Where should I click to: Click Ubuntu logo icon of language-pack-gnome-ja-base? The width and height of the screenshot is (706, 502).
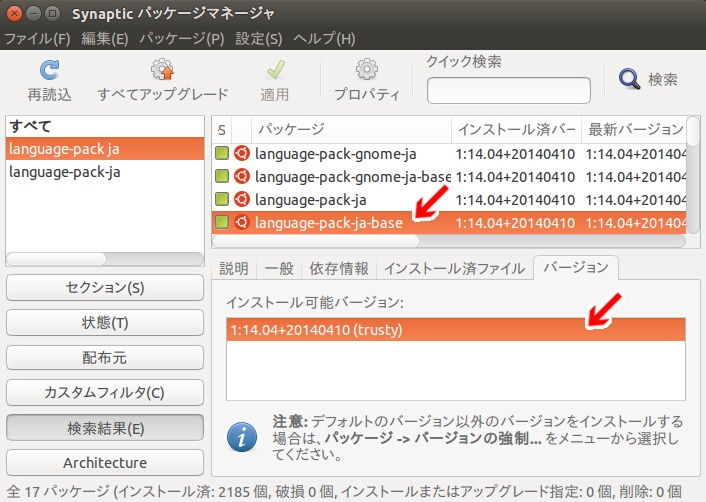coord(242,176)
